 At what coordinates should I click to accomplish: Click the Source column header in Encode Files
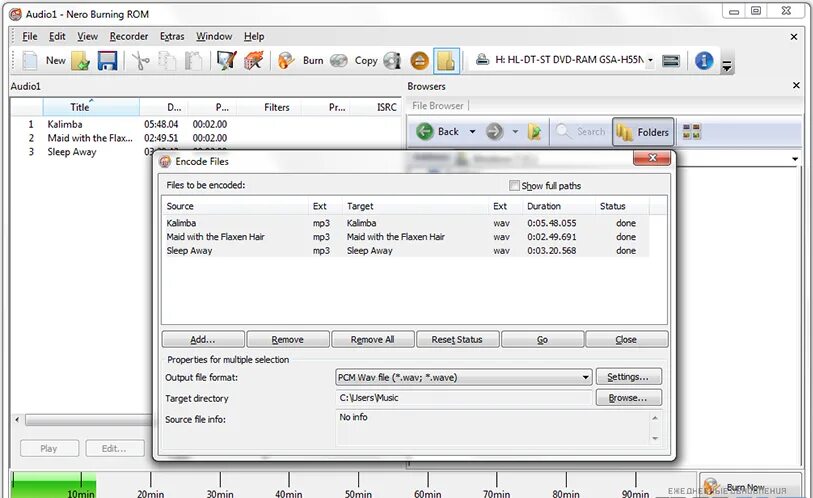(235, 206)
